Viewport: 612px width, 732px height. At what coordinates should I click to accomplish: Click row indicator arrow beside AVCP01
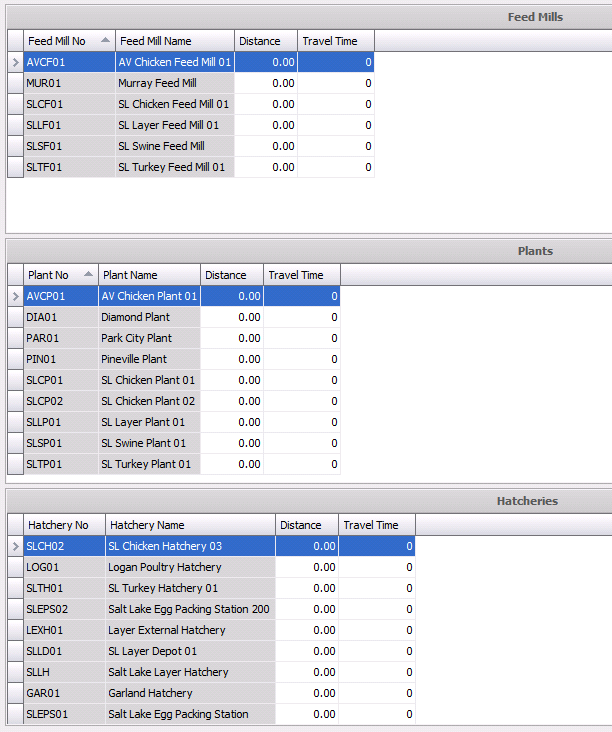click(14, 296)
